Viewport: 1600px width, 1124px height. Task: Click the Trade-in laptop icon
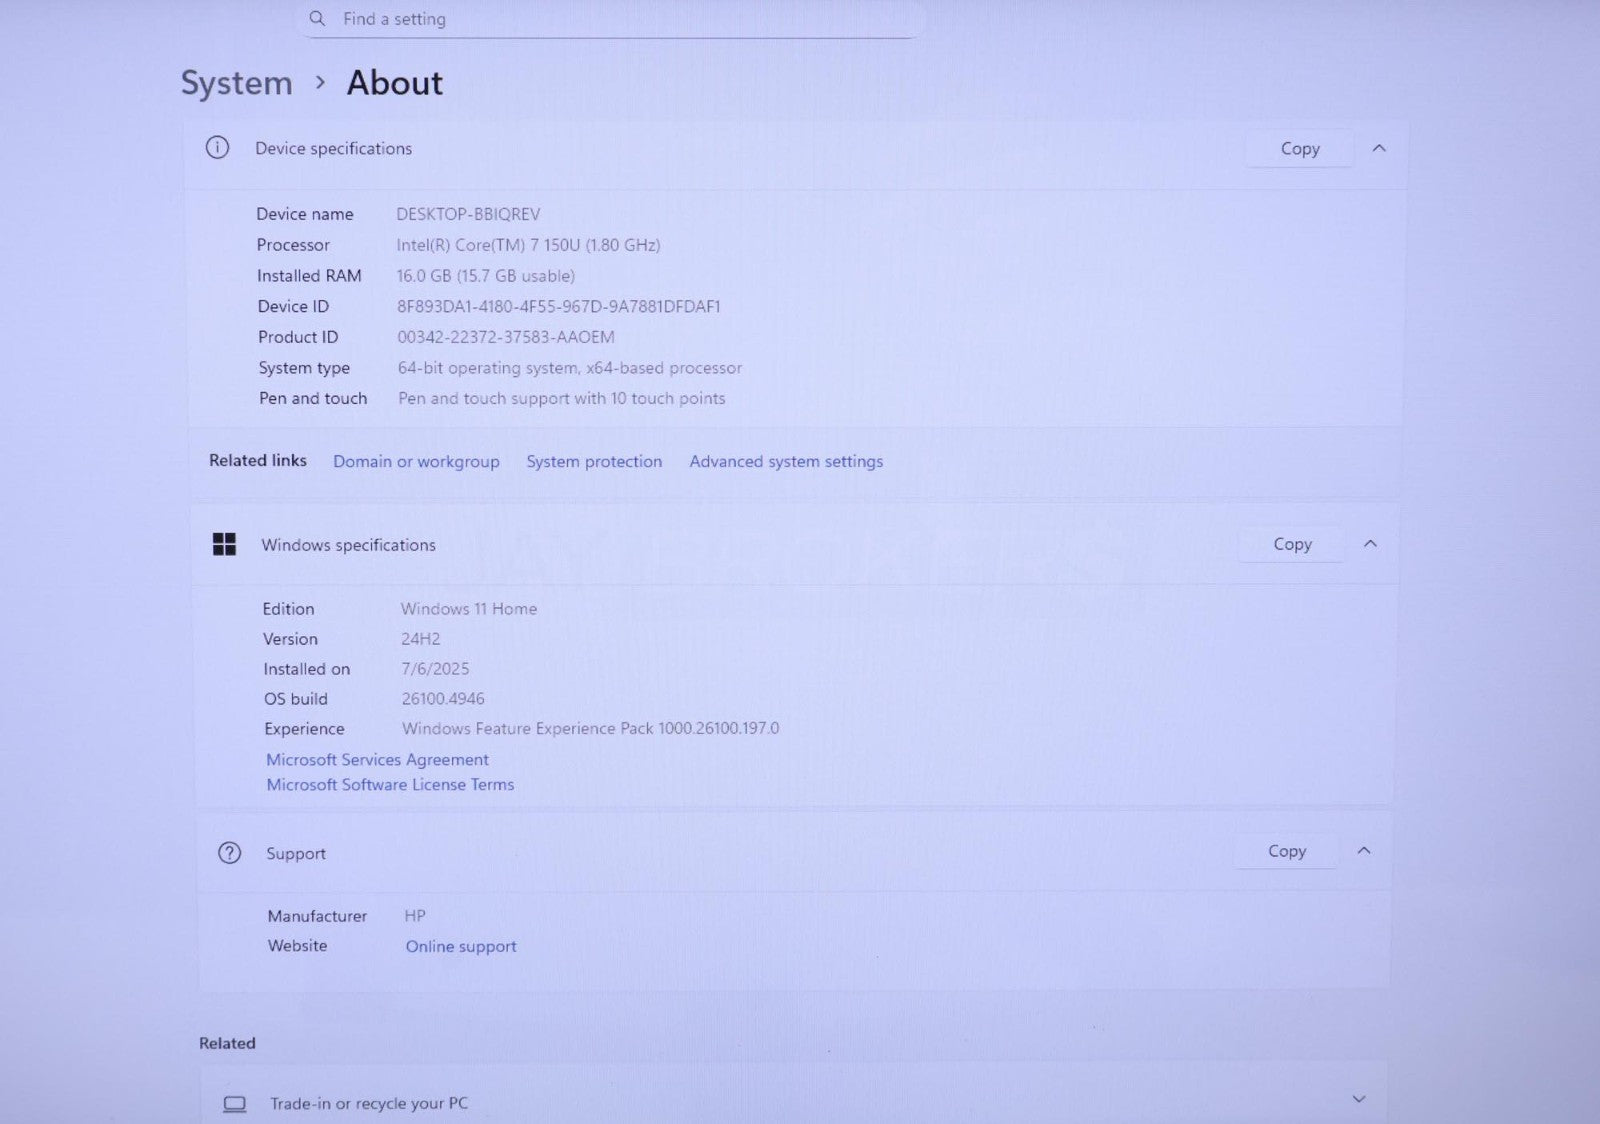(x=235, y=1104)
